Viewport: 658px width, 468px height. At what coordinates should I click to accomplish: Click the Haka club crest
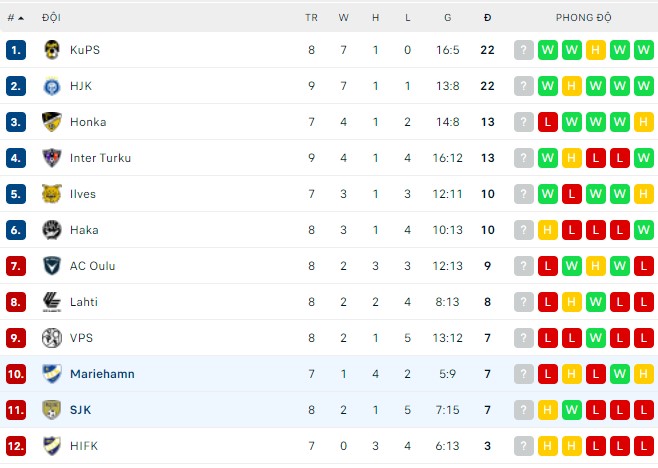[52, 230]
